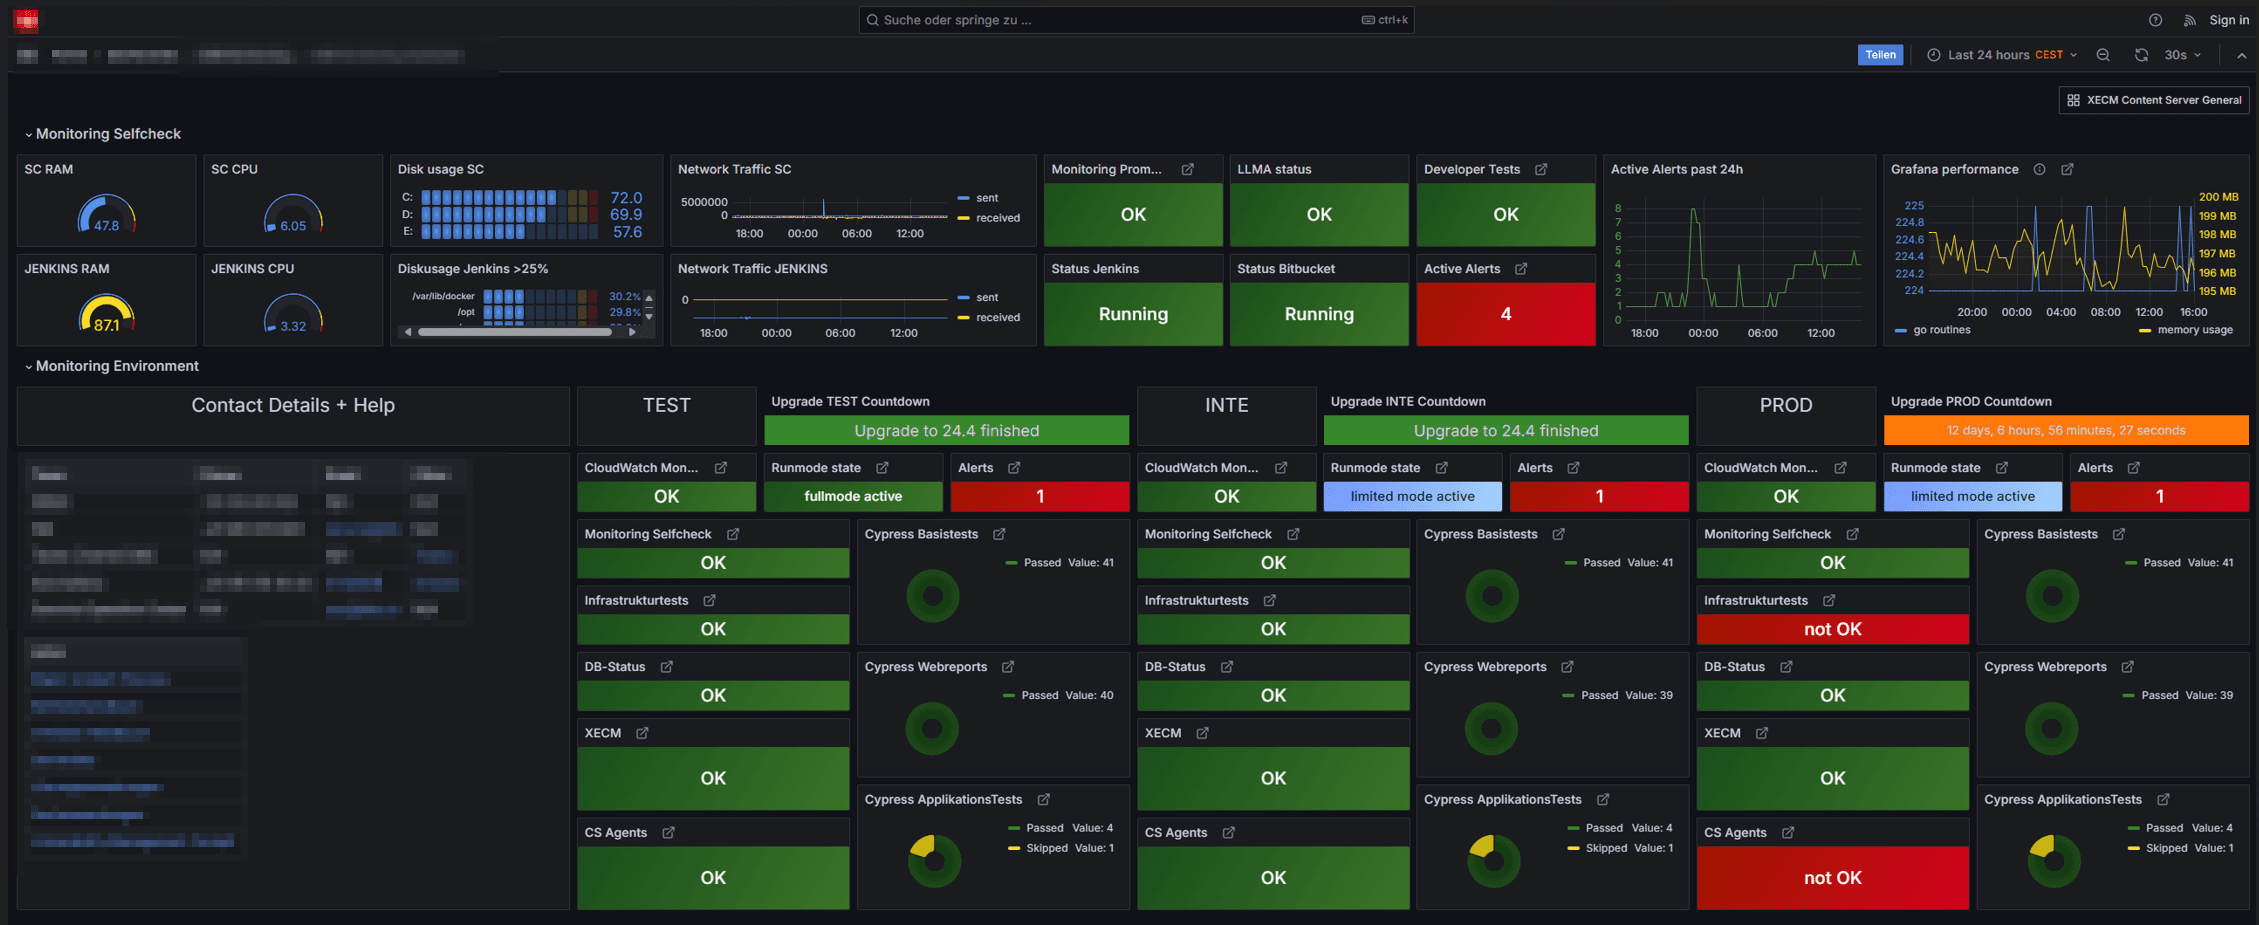Toggle 'memory usage' series in Grafana performance legend
2259x925 pixels.
(x=2195, y=330)
